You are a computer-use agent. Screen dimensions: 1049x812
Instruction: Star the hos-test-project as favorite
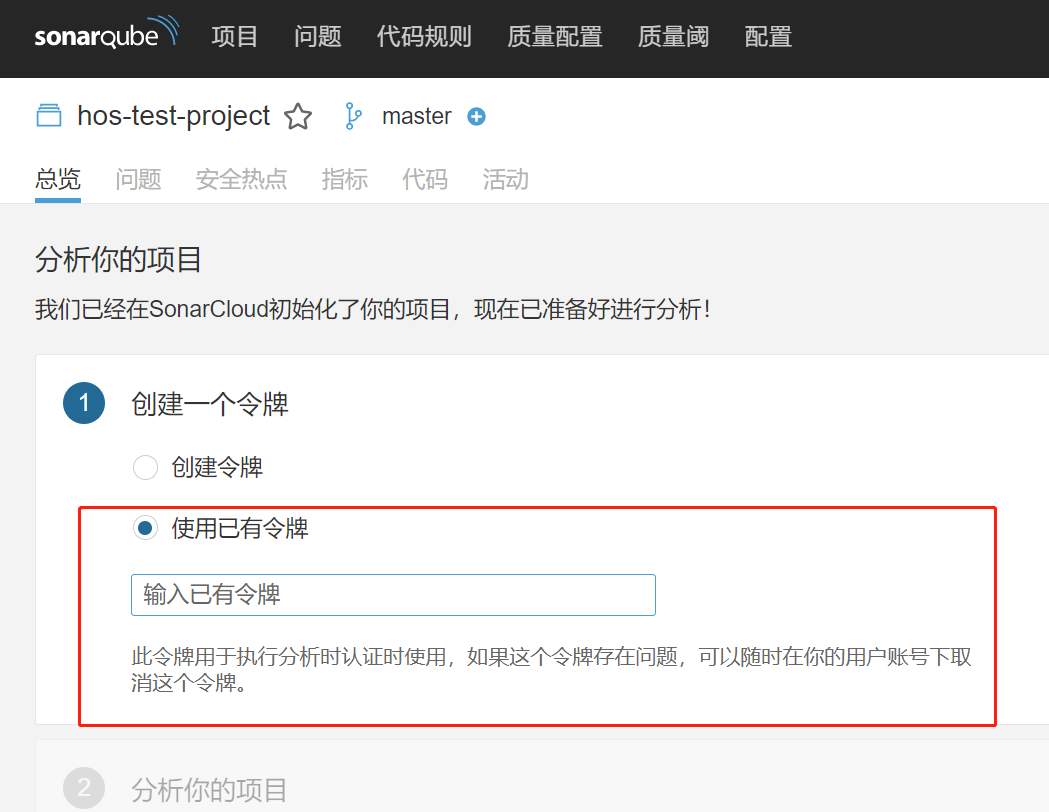[x=298, y=115]
